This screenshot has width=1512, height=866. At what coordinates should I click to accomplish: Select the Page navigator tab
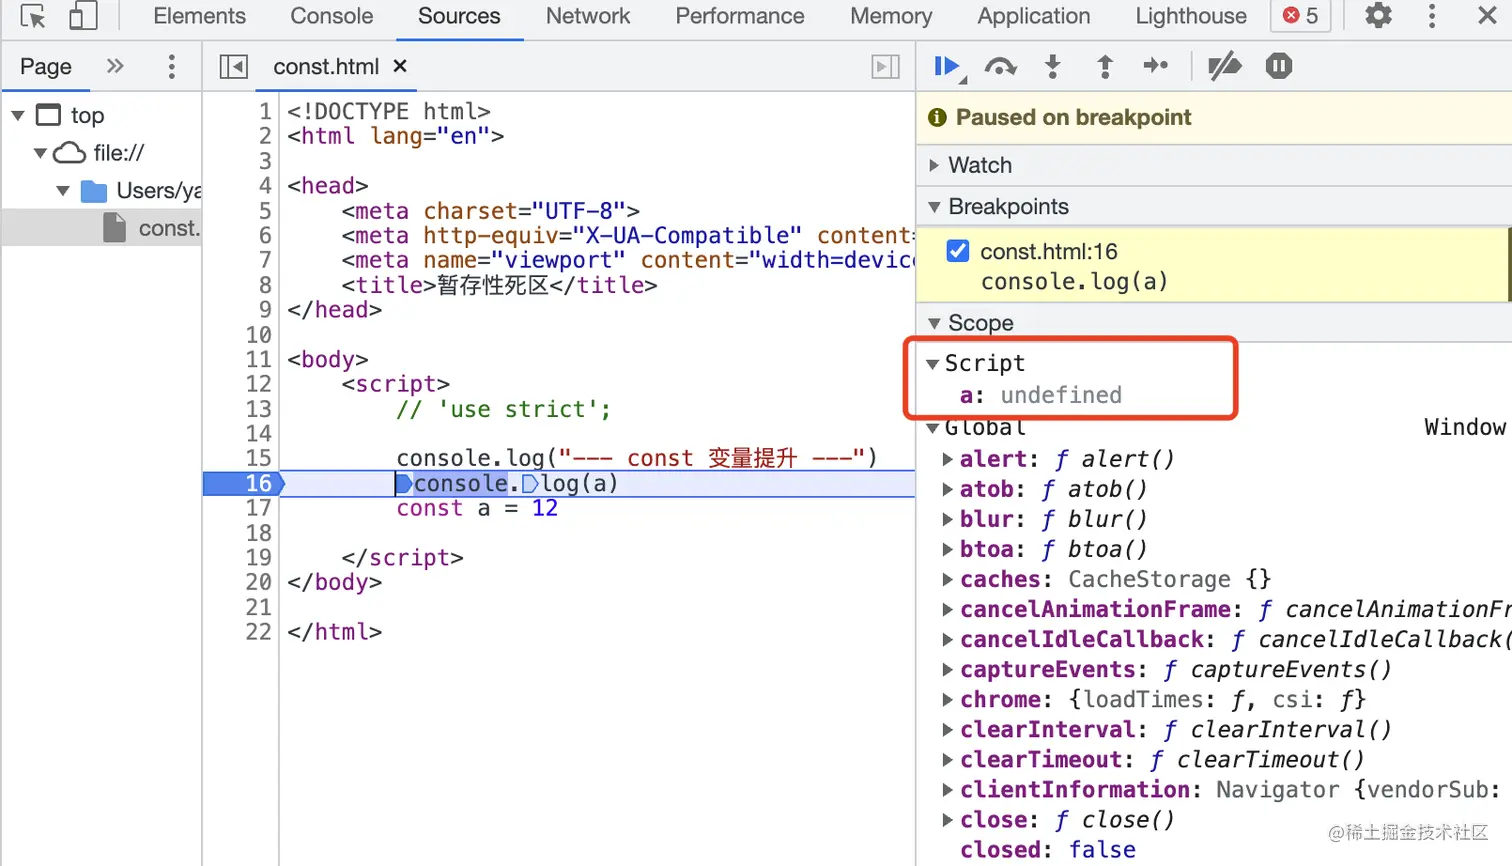46,66
